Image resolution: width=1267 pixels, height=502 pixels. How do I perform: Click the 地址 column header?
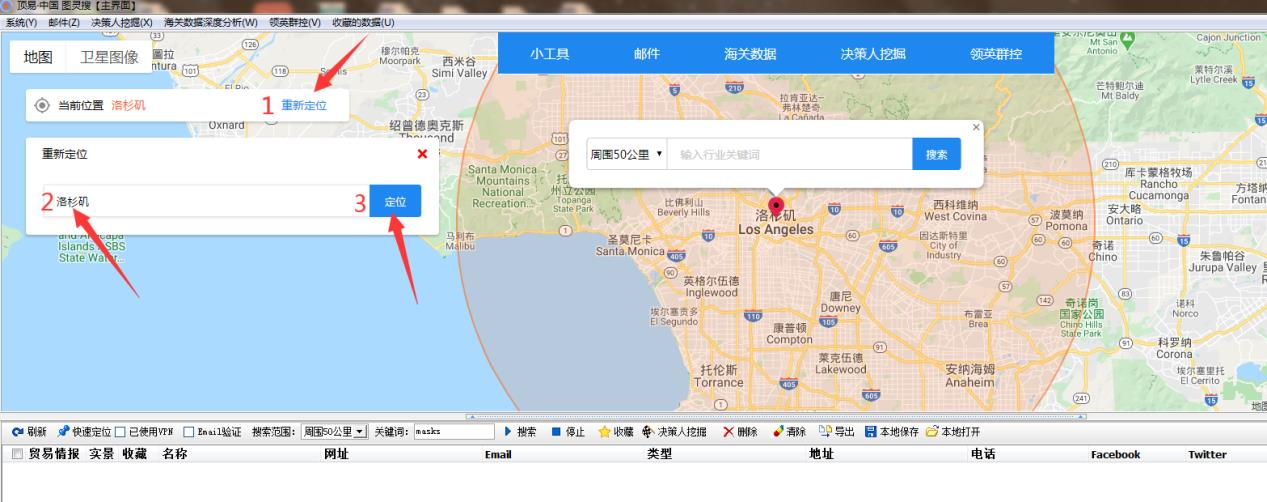coord(822,454)
